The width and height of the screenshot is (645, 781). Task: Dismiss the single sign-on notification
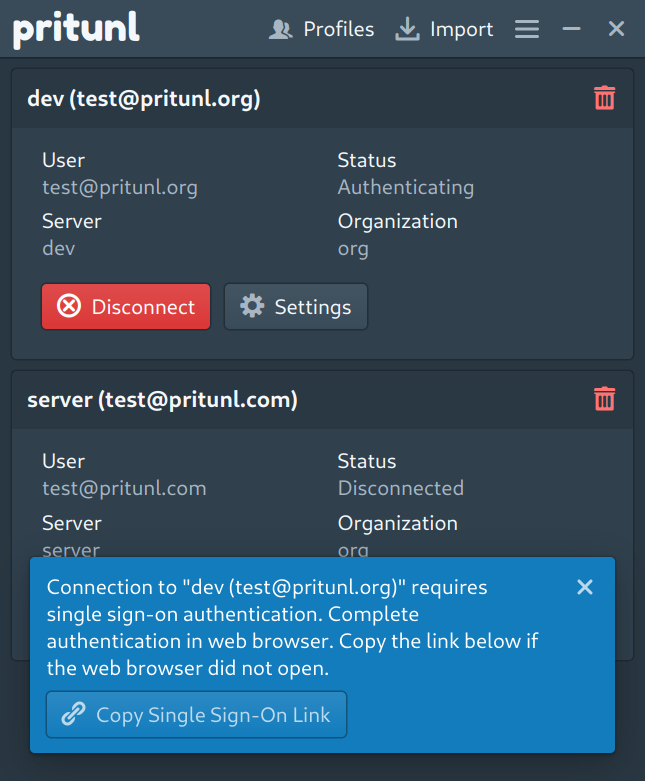pyautogui.click(x=585, y=587)
